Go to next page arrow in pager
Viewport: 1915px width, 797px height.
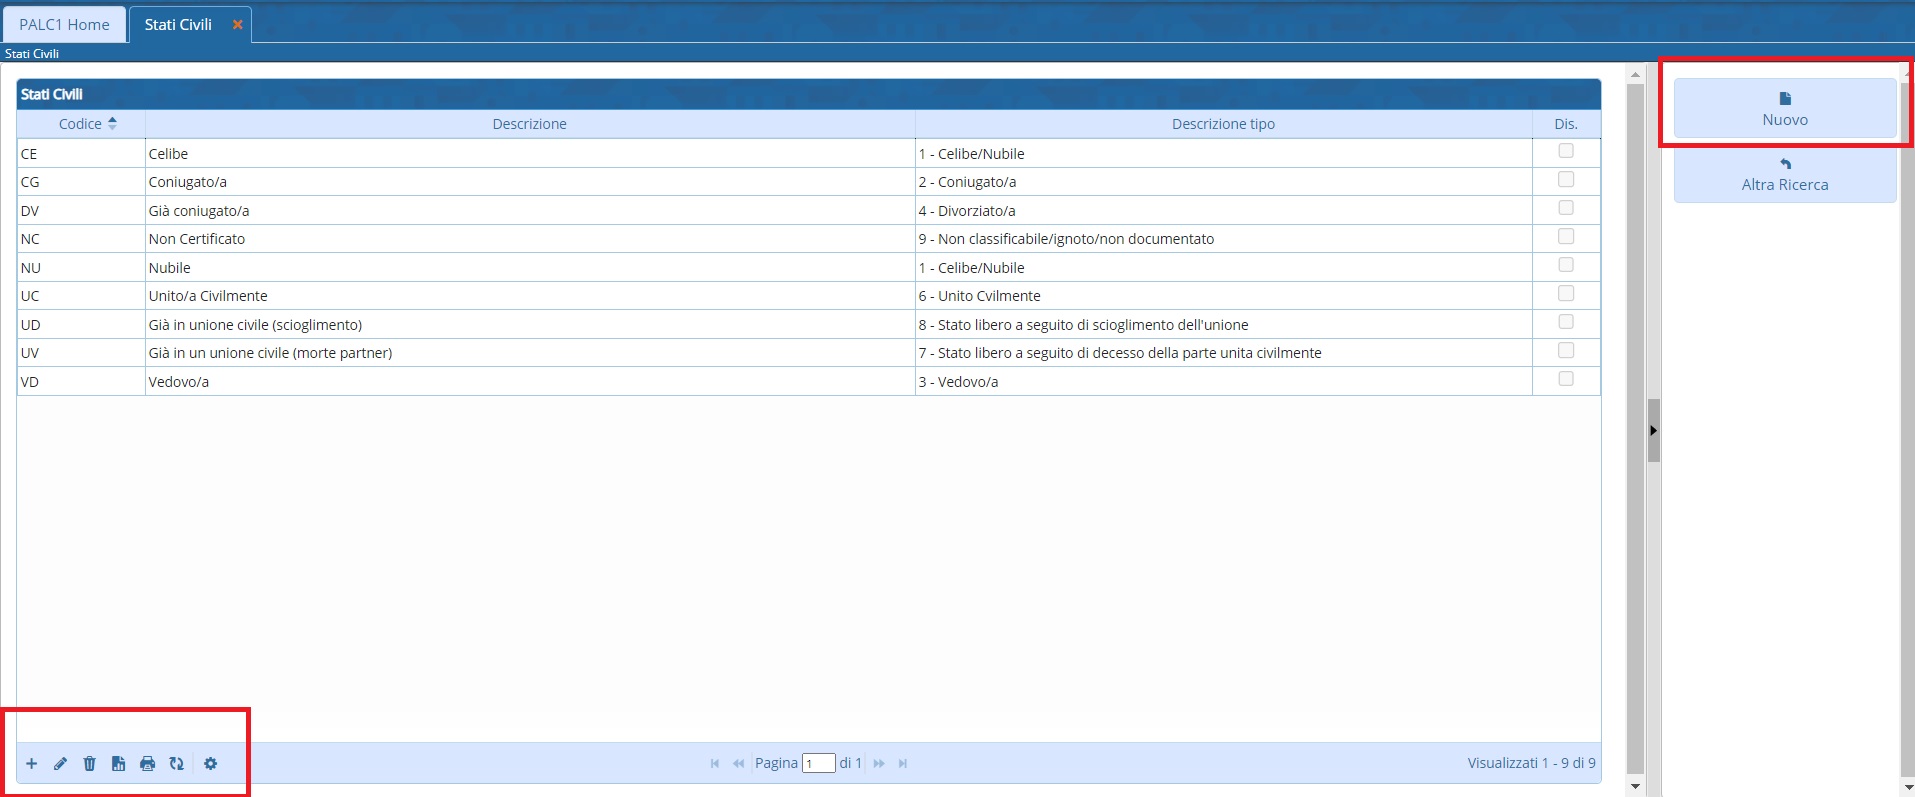point(879,764)
